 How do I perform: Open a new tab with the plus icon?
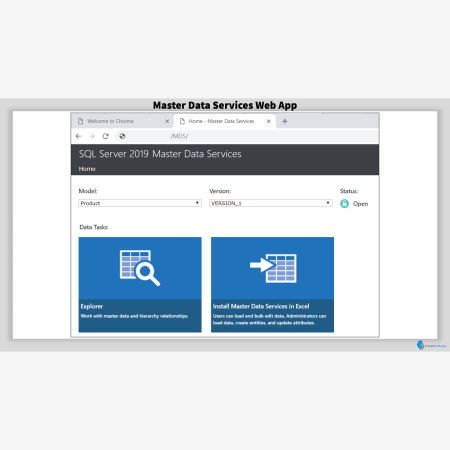click(x=285, y=121)
